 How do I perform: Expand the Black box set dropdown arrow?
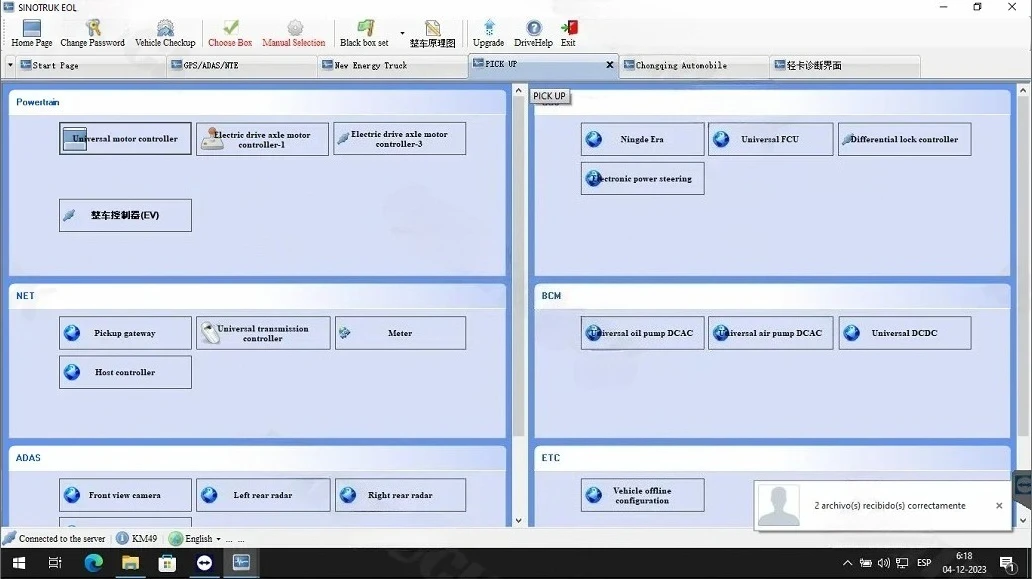pyautogui.click(x=402, y=33)
